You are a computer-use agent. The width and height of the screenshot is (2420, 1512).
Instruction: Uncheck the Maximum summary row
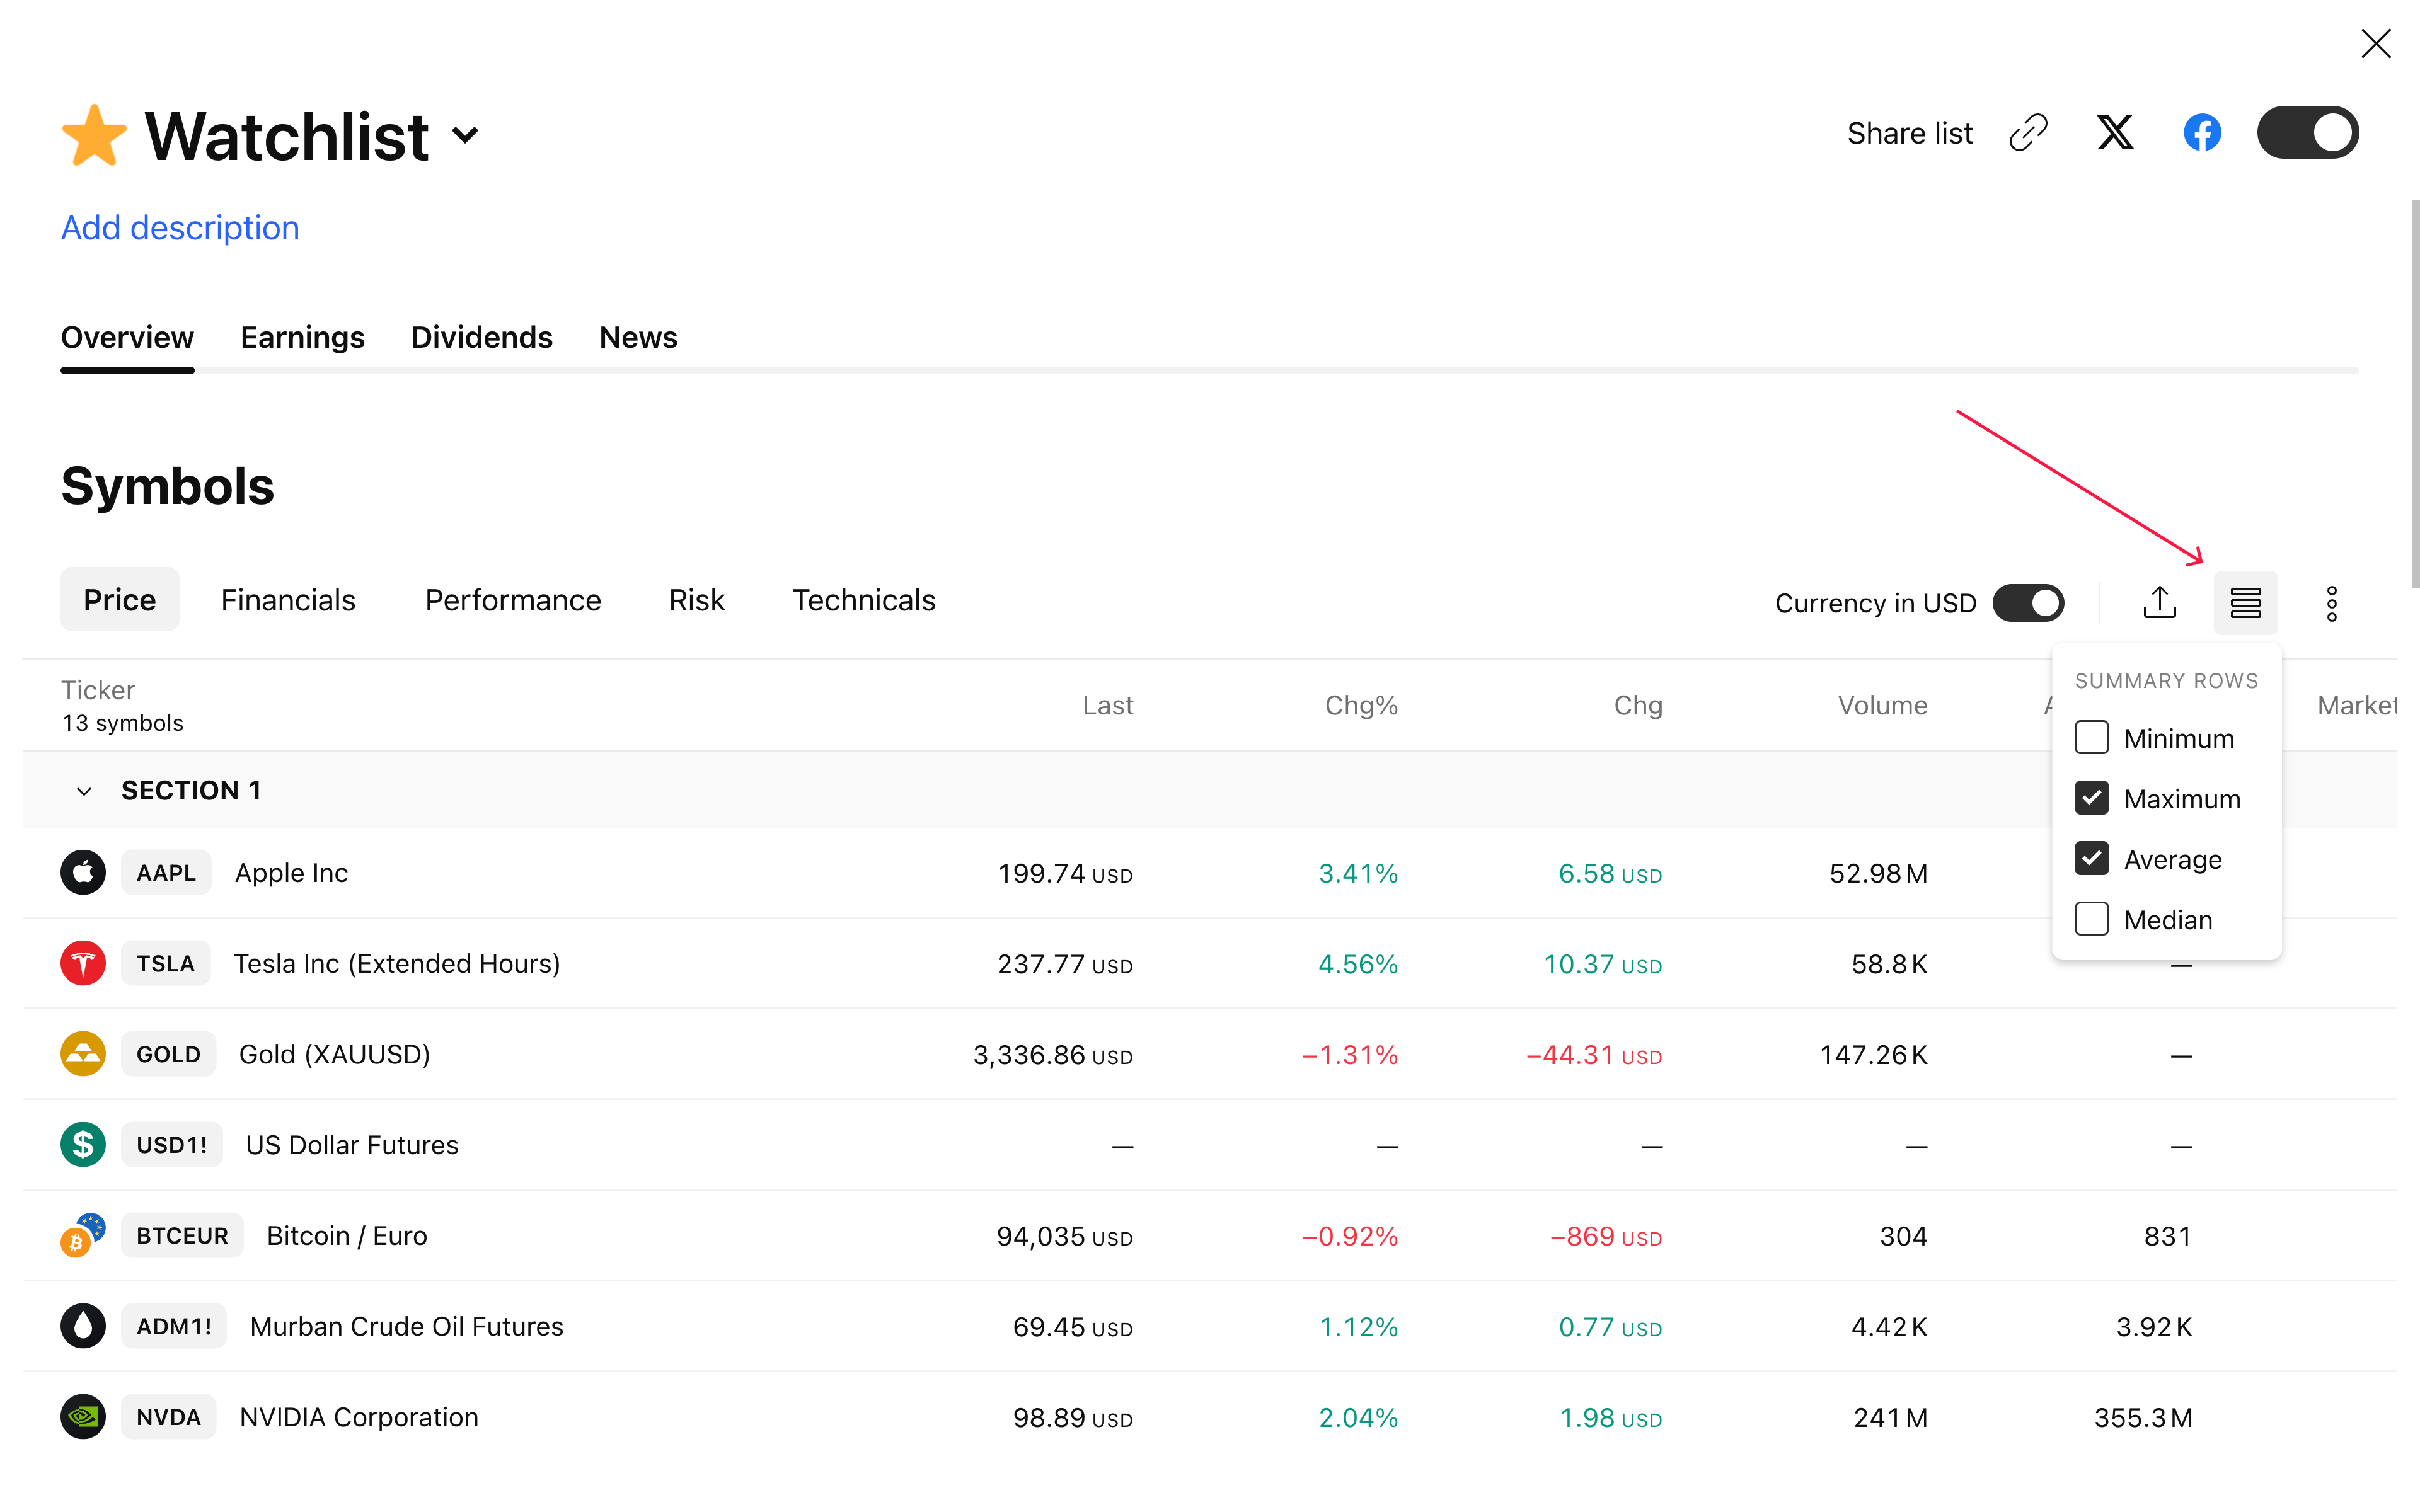pyautogui.click(x=2091, y=798)
